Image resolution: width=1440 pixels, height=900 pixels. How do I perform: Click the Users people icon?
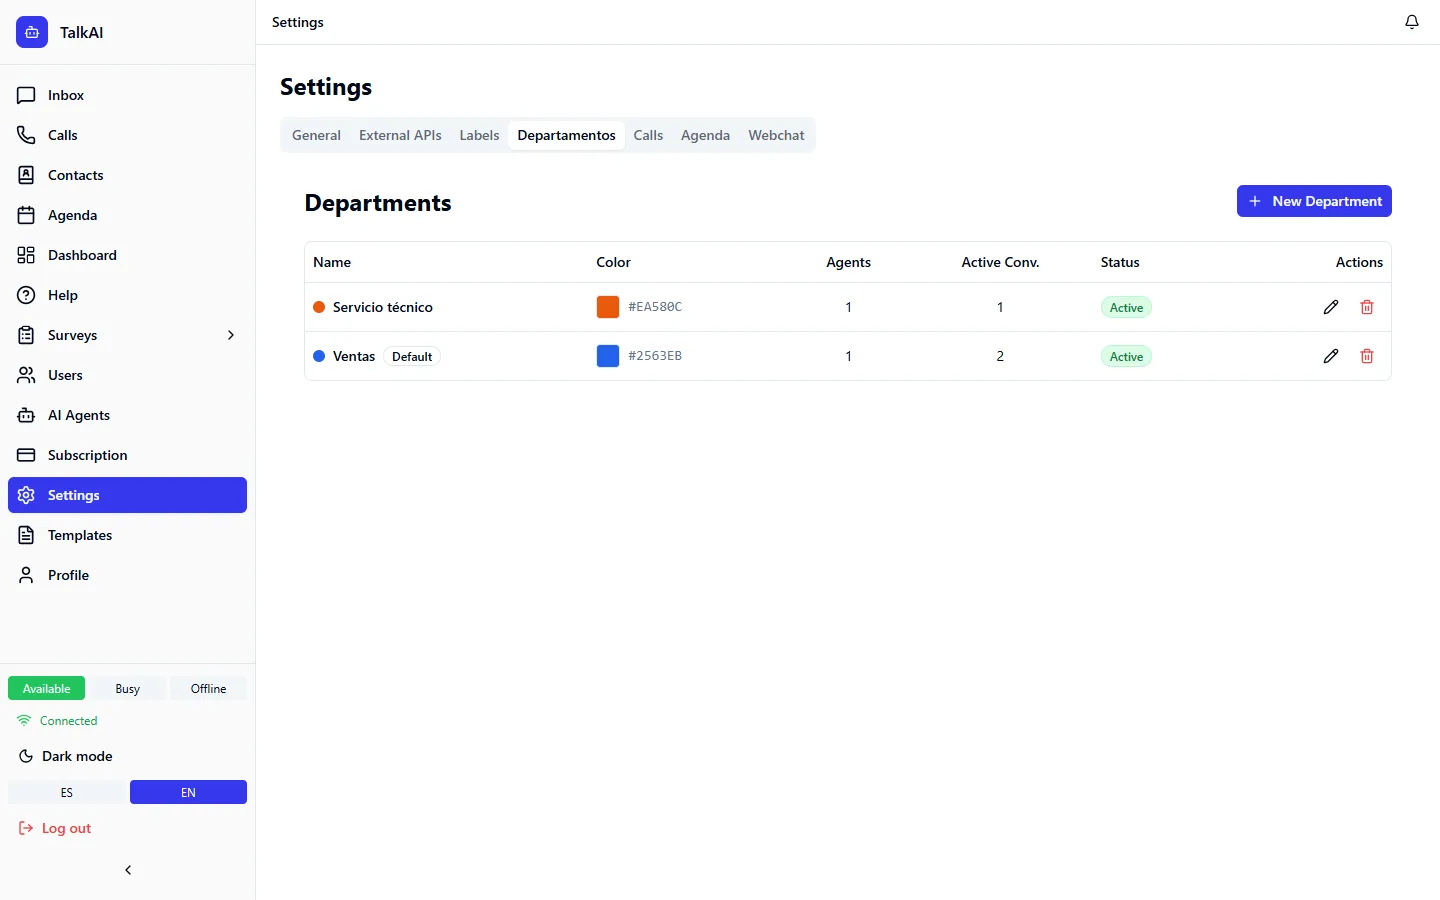coord(26,375)
